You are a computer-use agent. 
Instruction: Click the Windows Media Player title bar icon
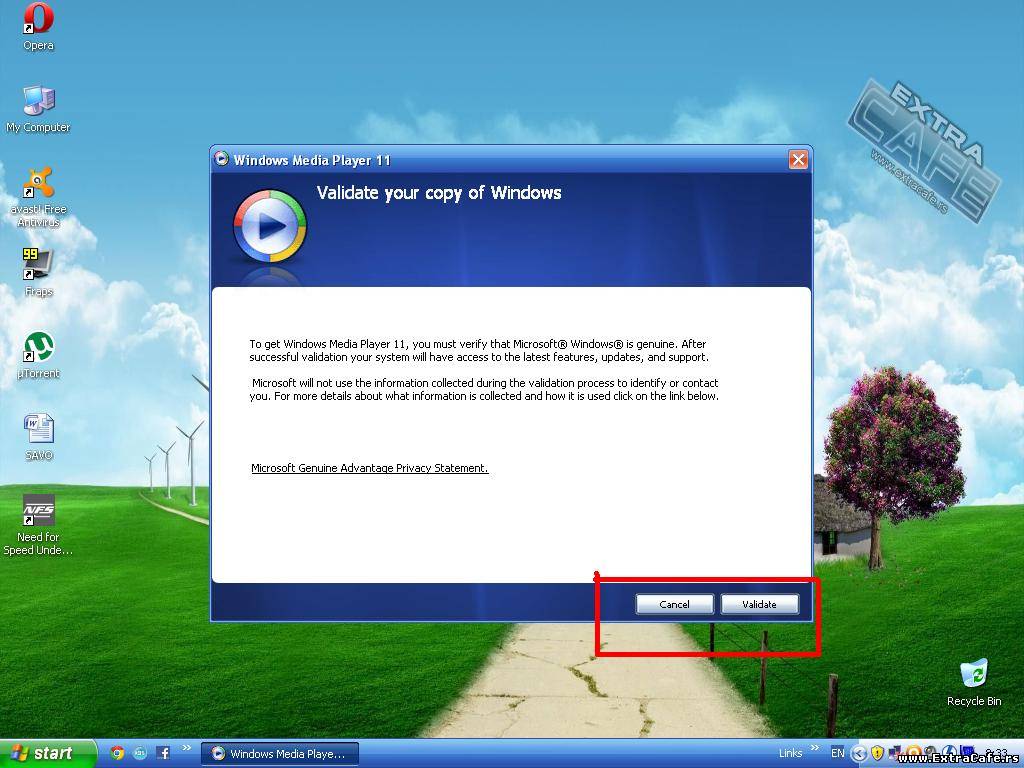point(221,159)
